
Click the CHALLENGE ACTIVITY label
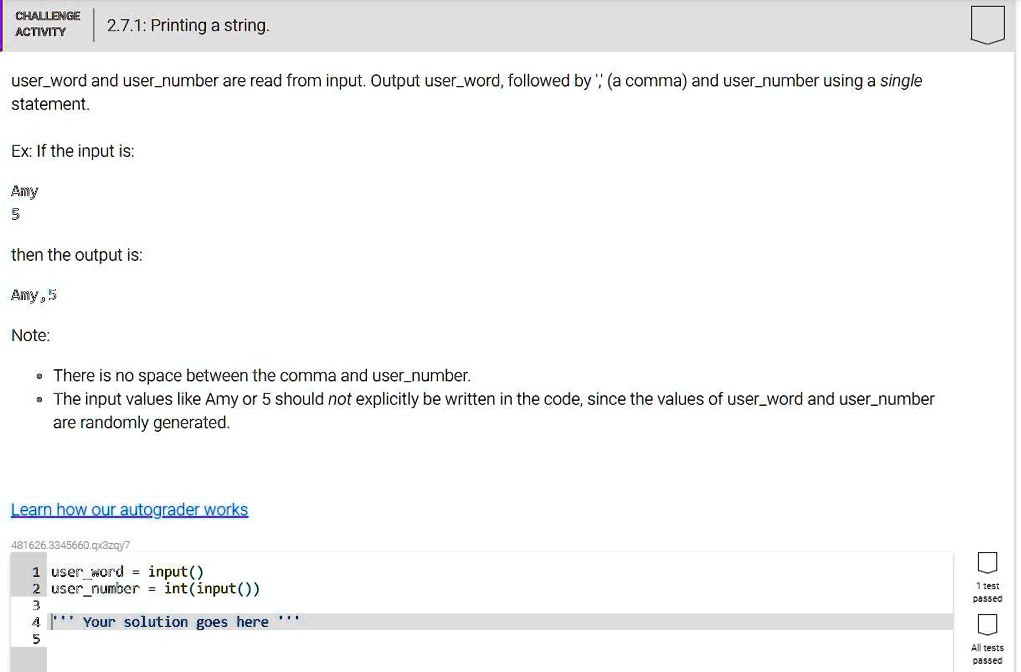48,24
